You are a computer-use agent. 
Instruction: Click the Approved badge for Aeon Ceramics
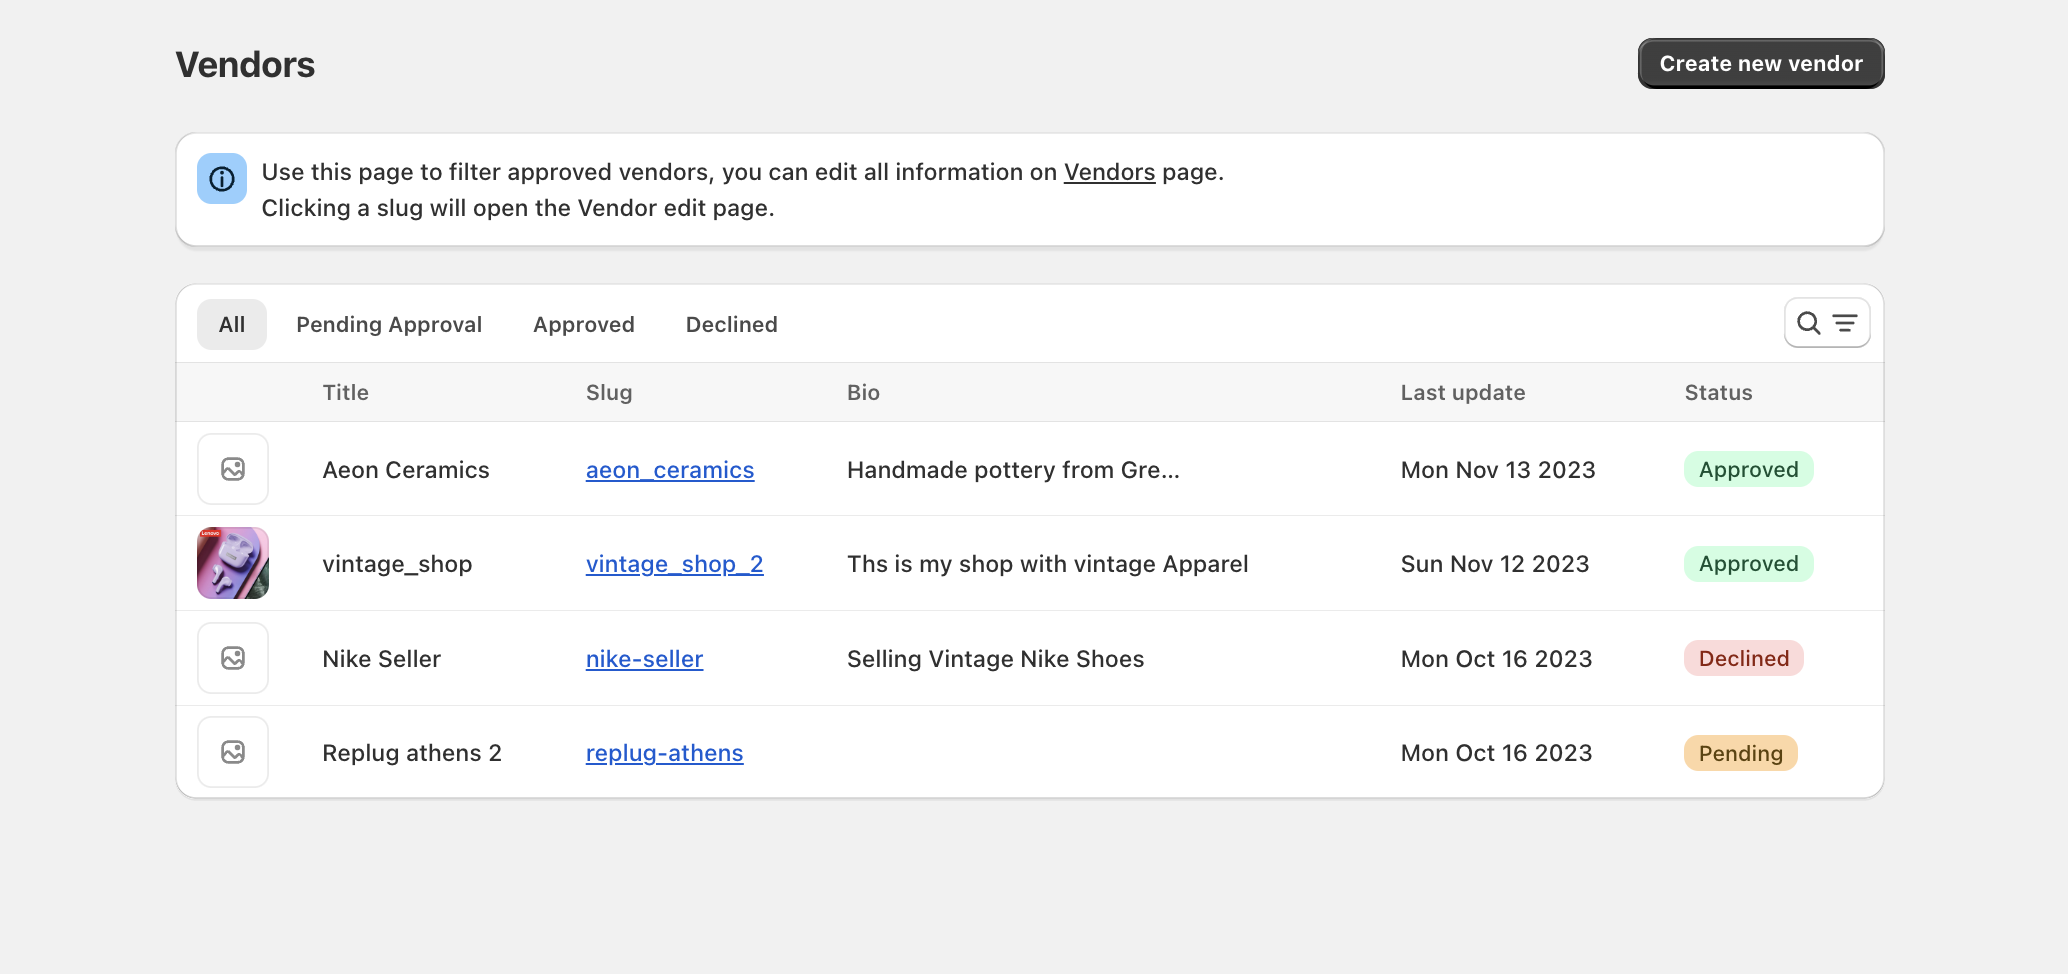coord(1748,469)
